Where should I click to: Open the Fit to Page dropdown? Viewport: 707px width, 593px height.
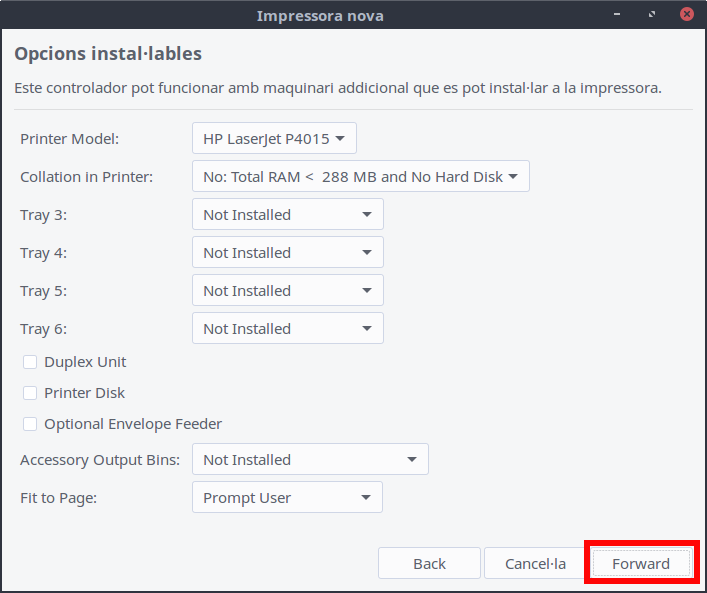287,497
